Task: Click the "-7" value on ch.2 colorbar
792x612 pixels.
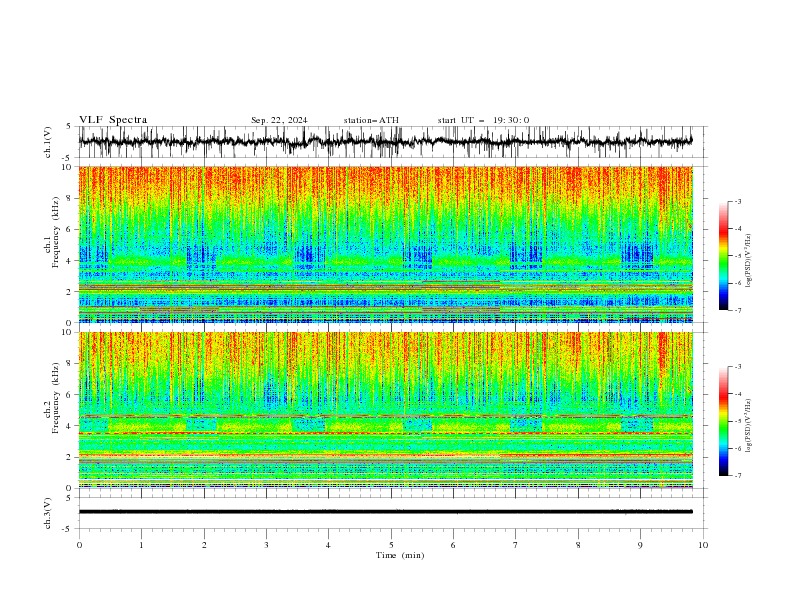Action: pos(738,476)
